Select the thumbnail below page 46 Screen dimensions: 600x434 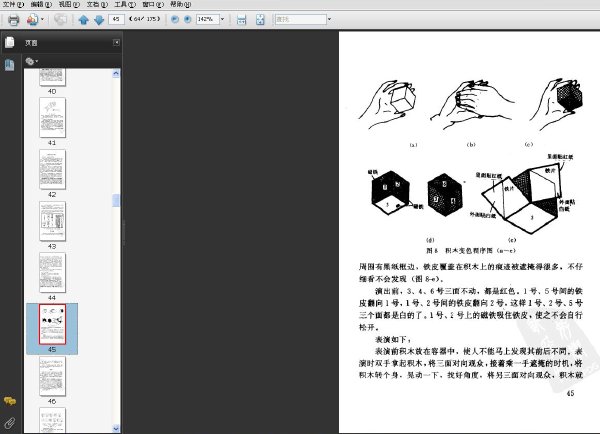coord(52,420)
